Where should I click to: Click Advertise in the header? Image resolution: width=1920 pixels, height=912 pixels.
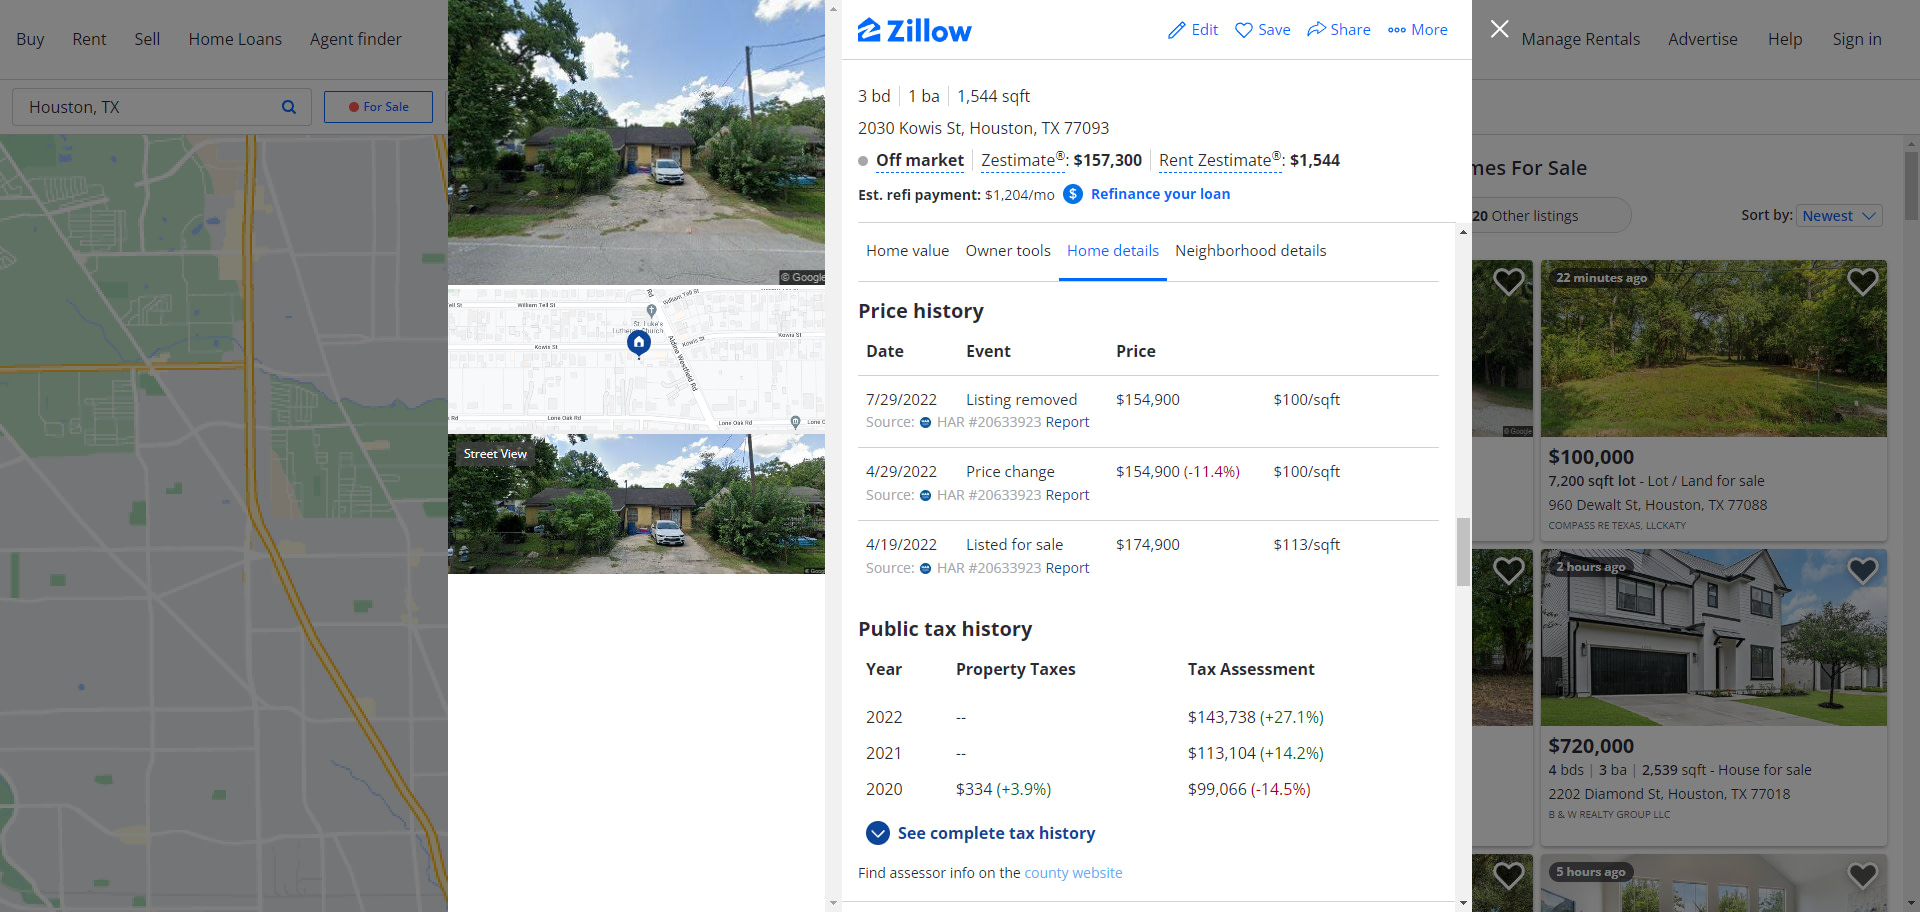(1702, 39)
